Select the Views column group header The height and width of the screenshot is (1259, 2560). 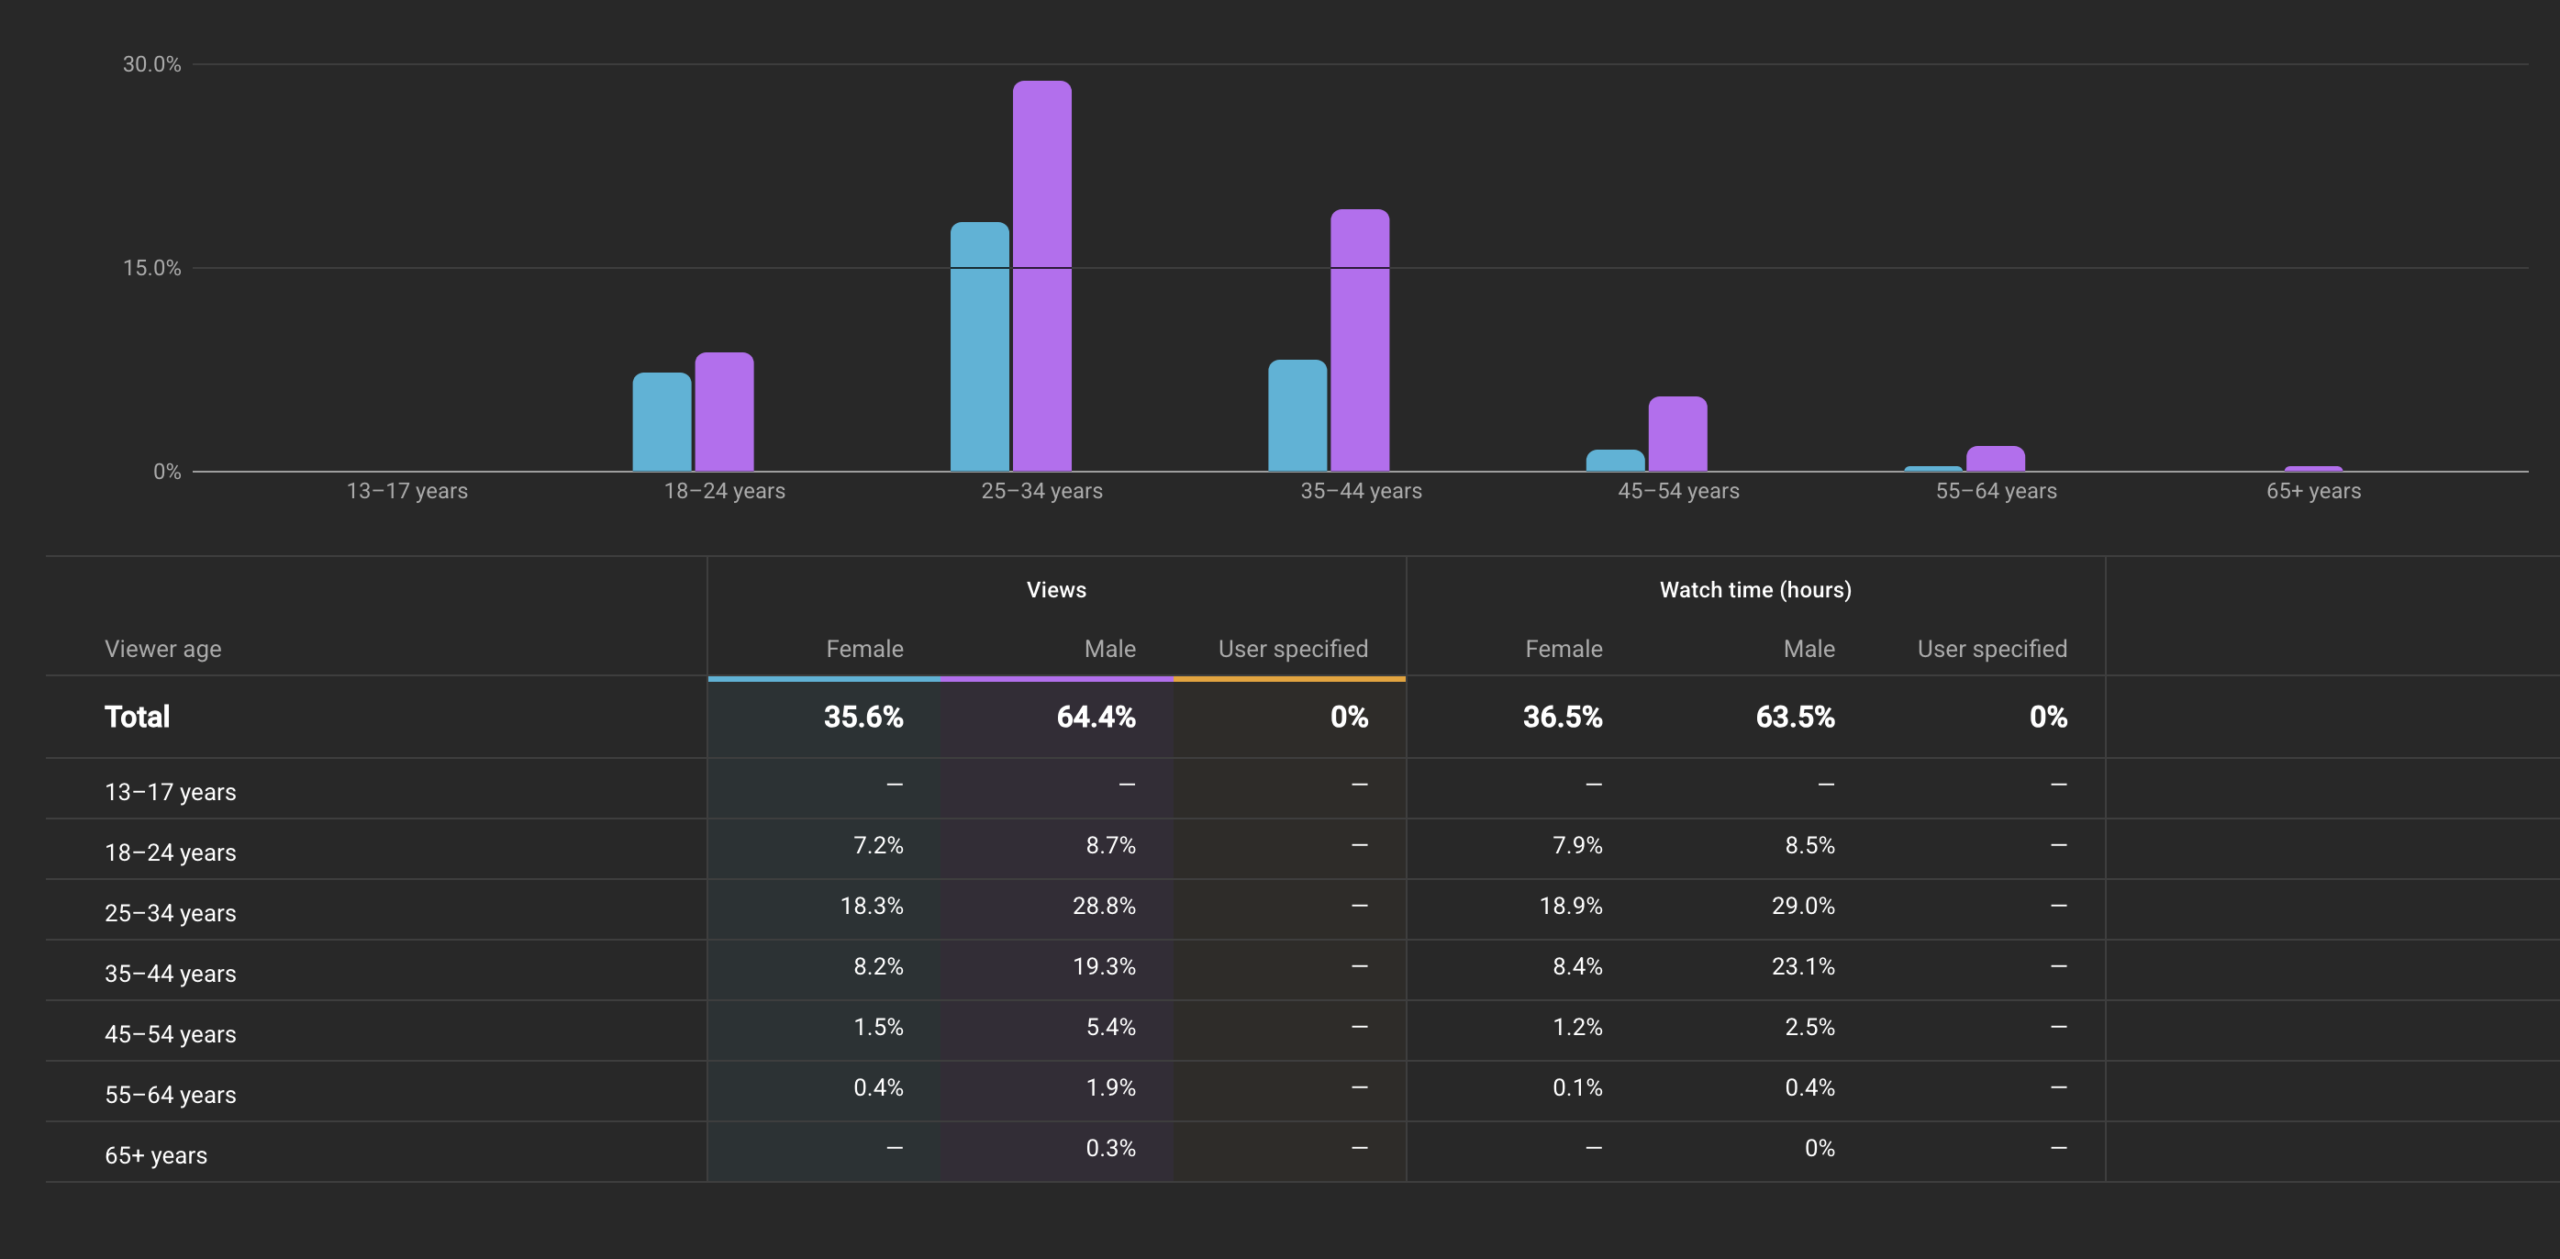[x=1056, y=590]
